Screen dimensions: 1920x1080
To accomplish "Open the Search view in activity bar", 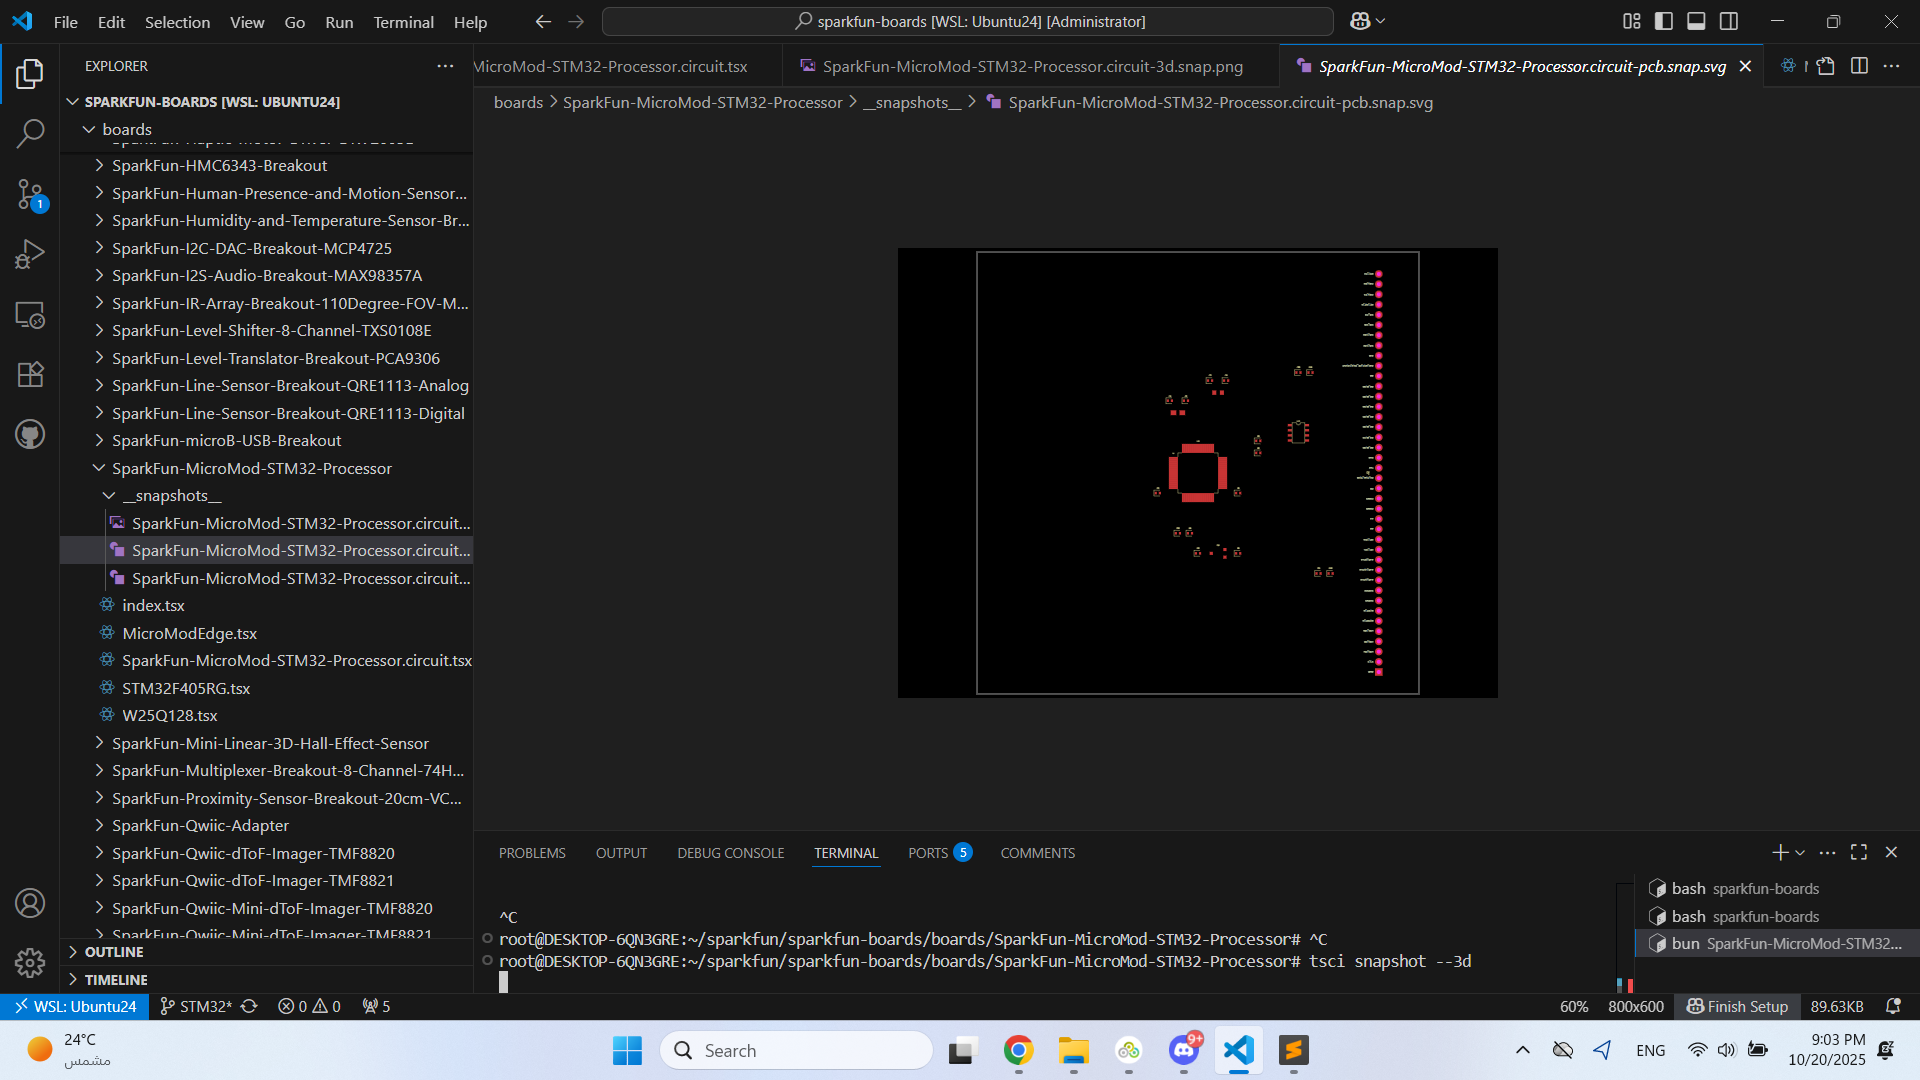I will coord(30,133).
